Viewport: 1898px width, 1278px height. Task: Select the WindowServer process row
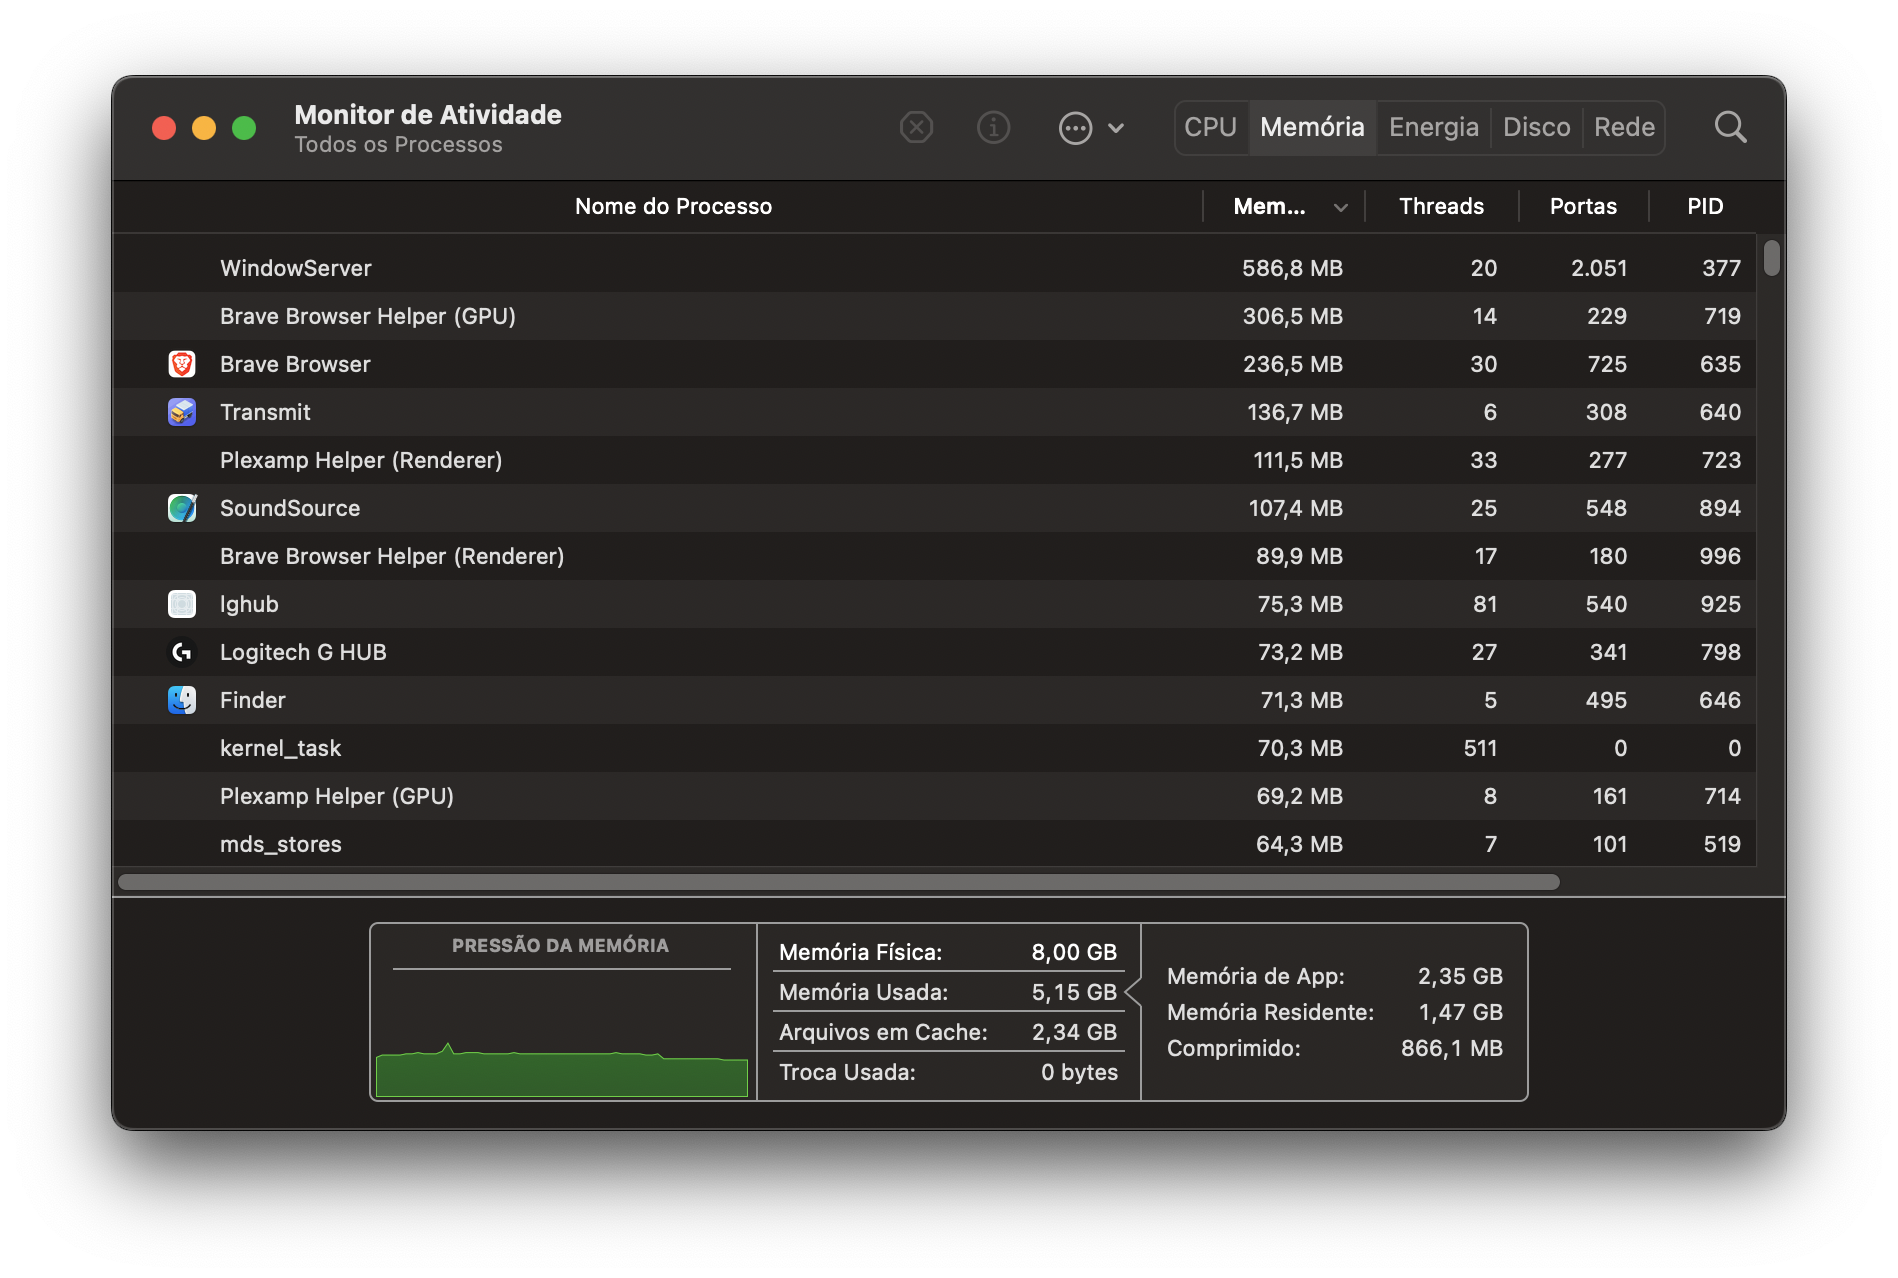click(x=935, y=268)
